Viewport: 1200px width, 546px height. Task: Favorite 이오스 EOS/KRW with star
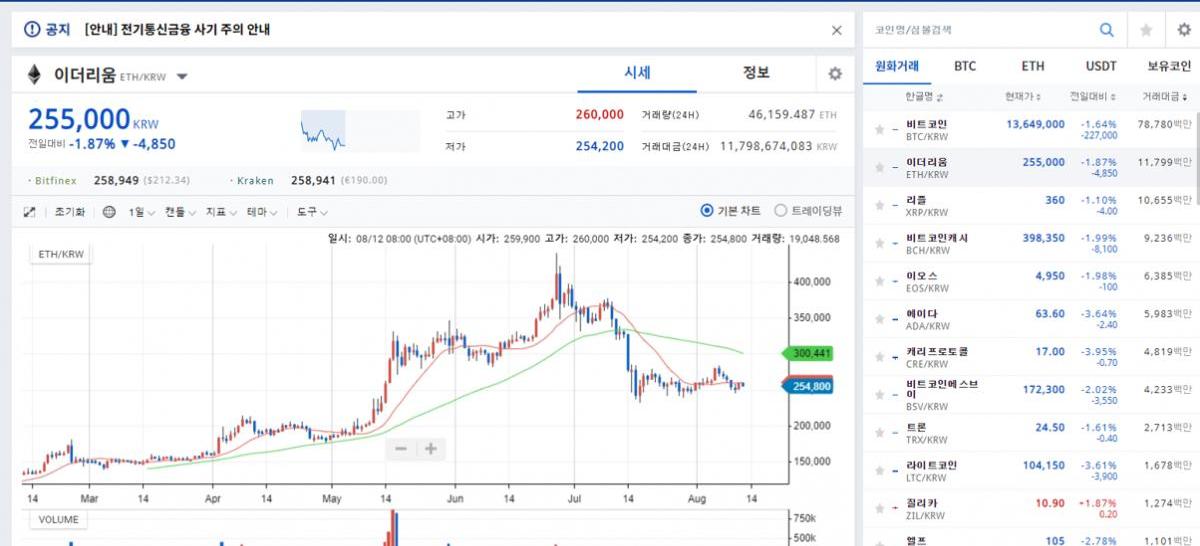[x=879, y=281]
